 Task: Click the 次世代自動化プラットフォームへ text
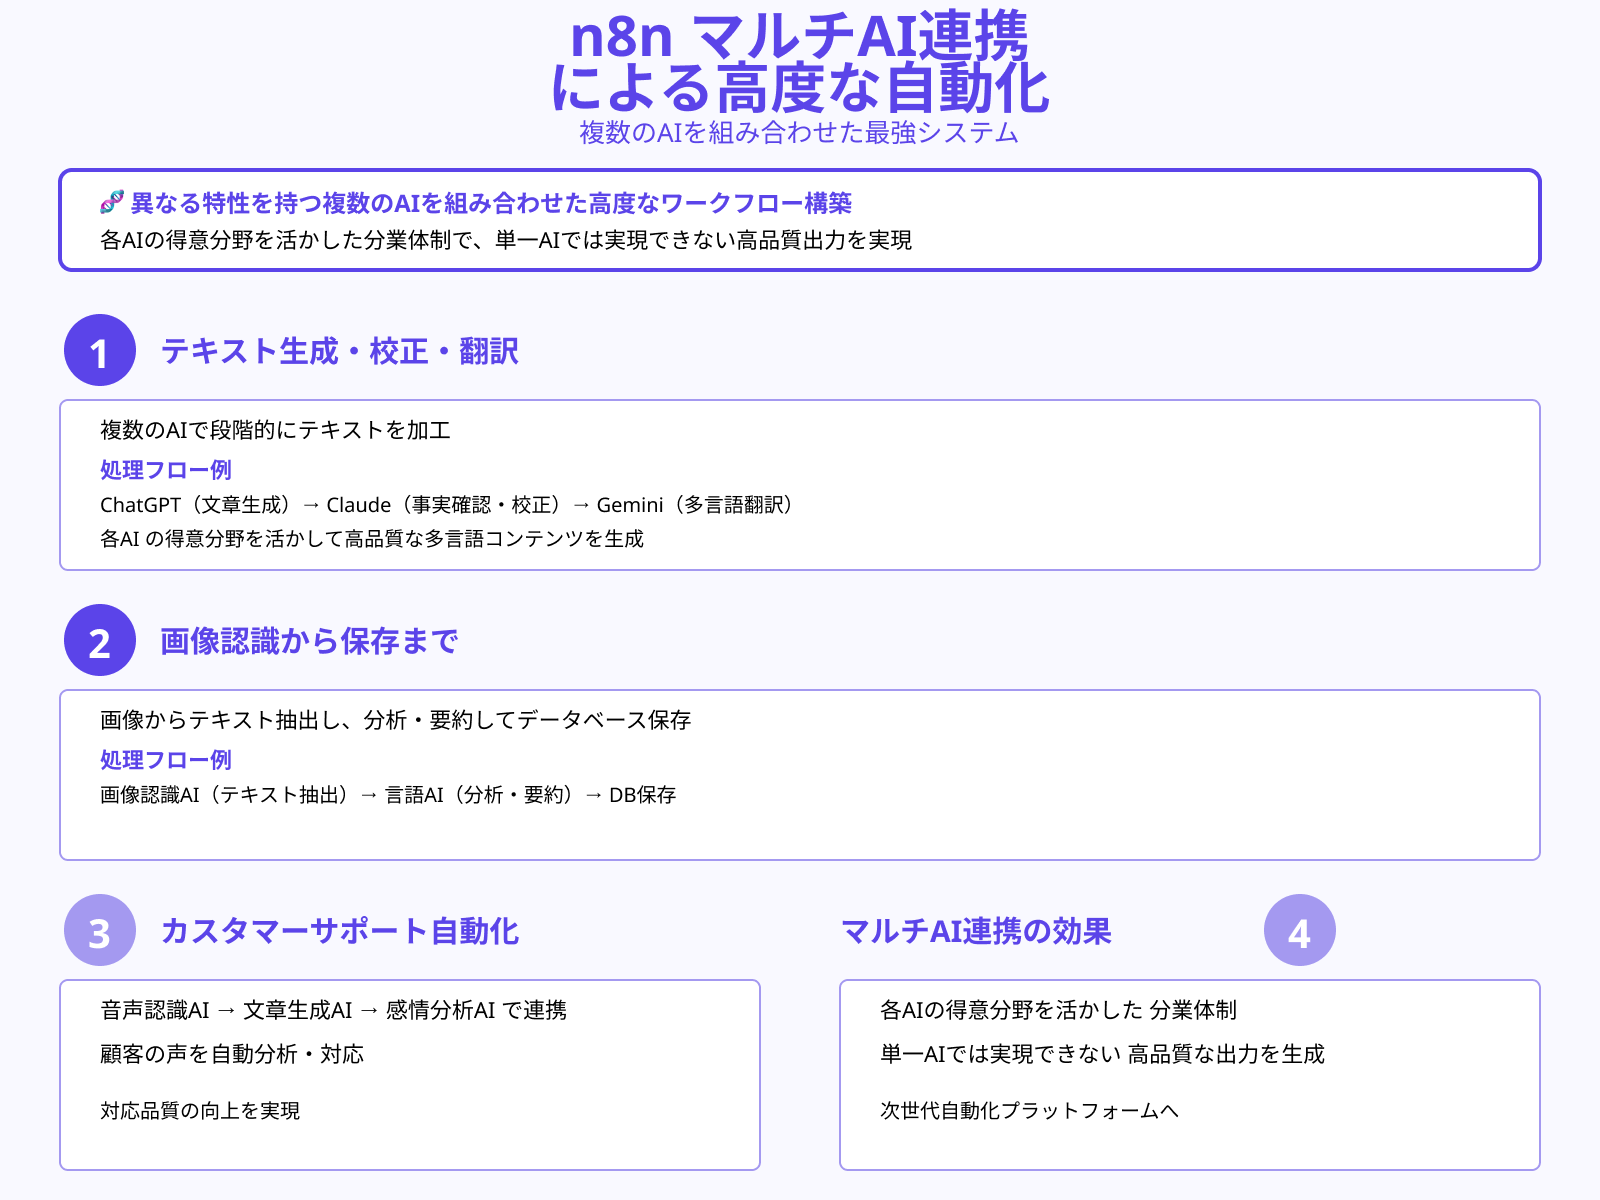[1030, 1110]
